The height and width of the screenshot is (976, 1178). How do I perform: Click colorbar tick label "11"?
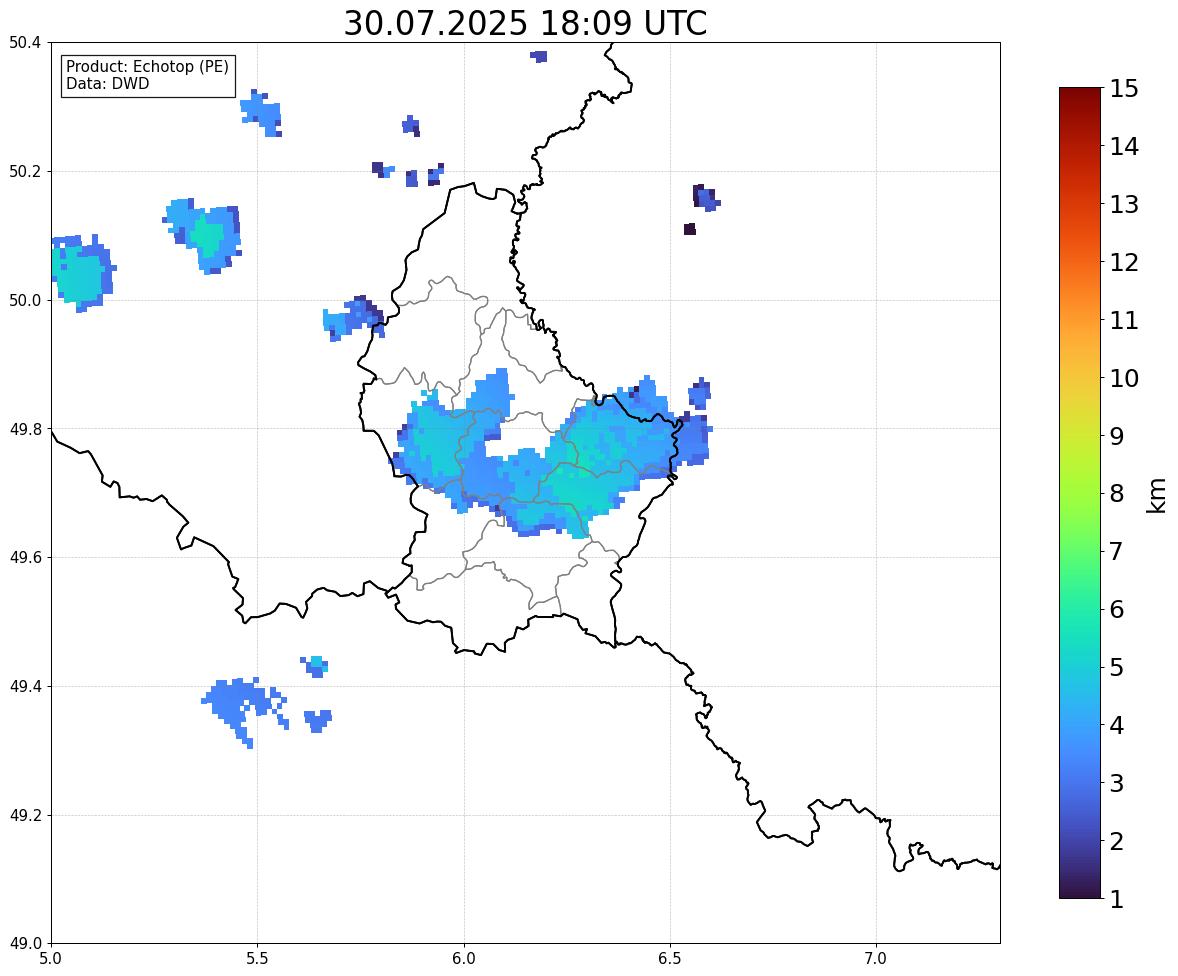point(1124,320)
